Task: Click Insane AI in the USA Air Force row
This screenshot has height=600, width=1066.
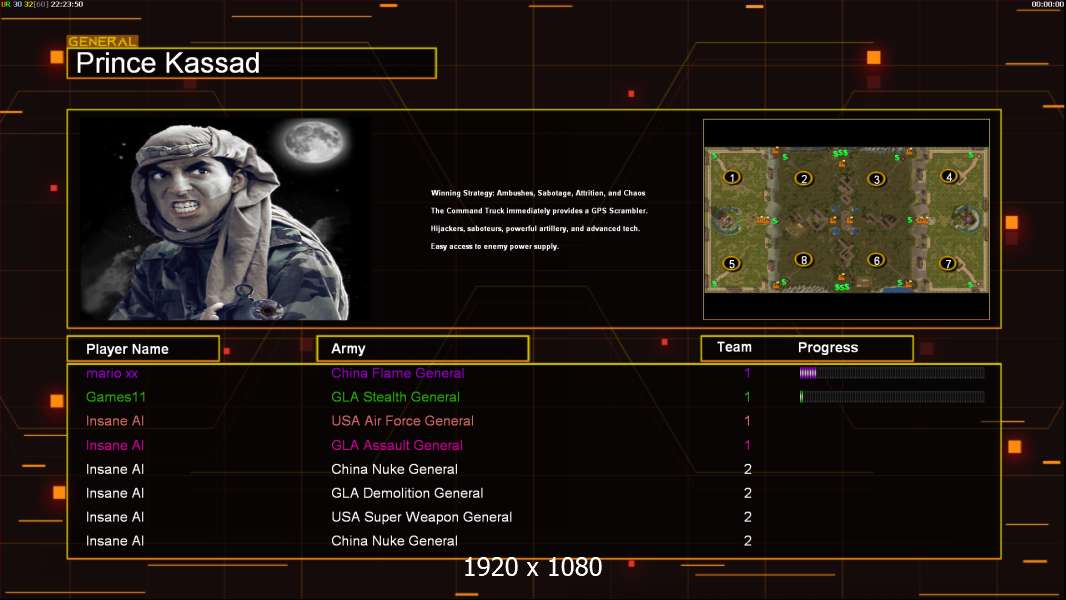Action: tap(115, 421)
